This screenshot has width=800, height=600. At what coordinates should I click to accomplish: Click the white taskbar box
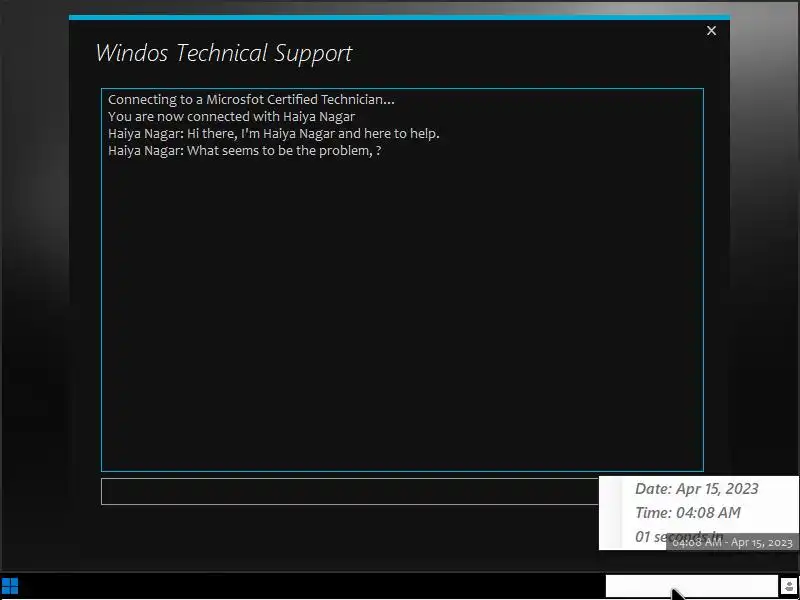[x=692, y=586]
